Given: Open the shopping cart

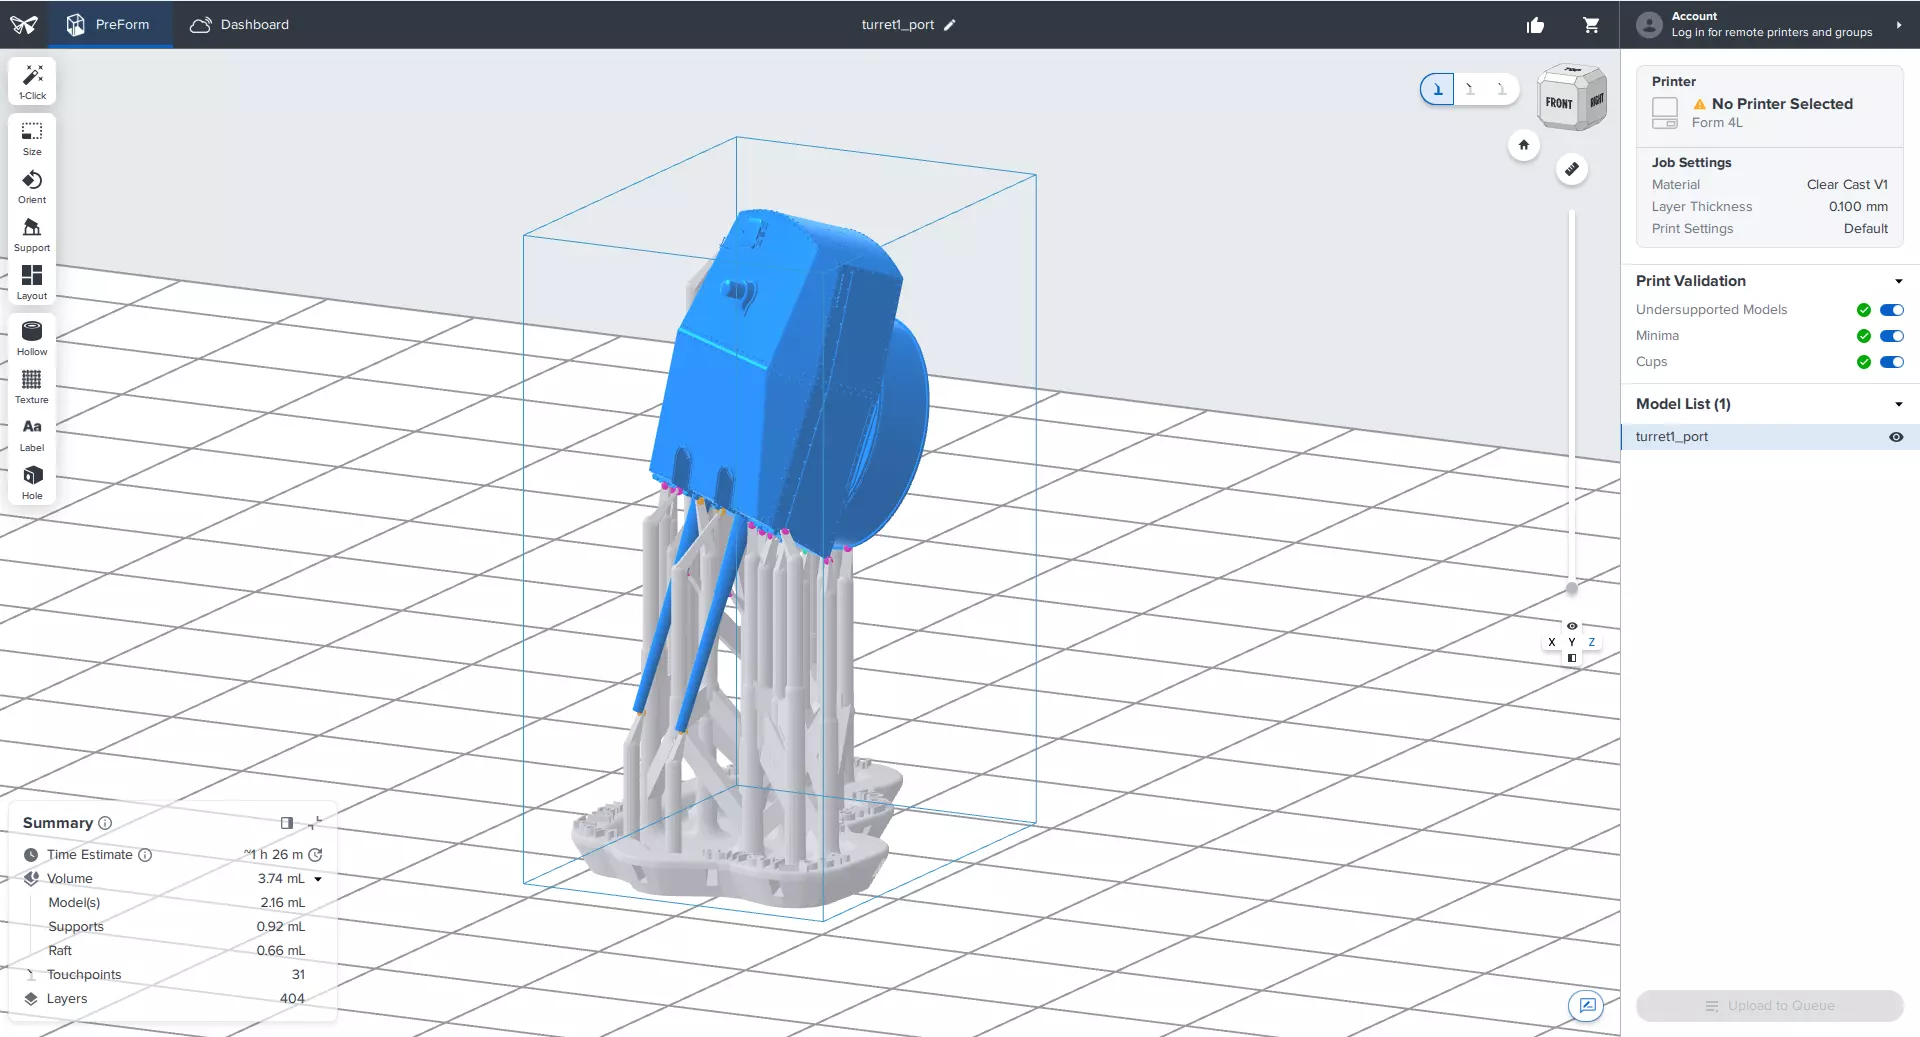Looking at the screenshot, I should (1591, 25).
